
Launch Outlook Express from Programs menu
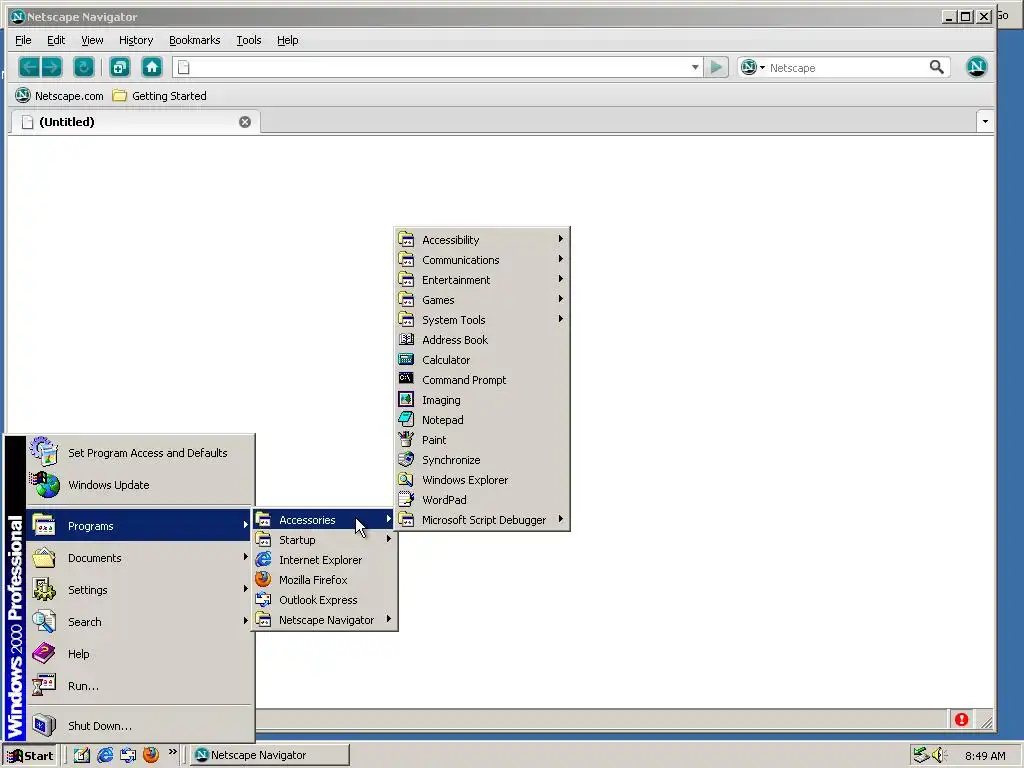pos(325,600)
